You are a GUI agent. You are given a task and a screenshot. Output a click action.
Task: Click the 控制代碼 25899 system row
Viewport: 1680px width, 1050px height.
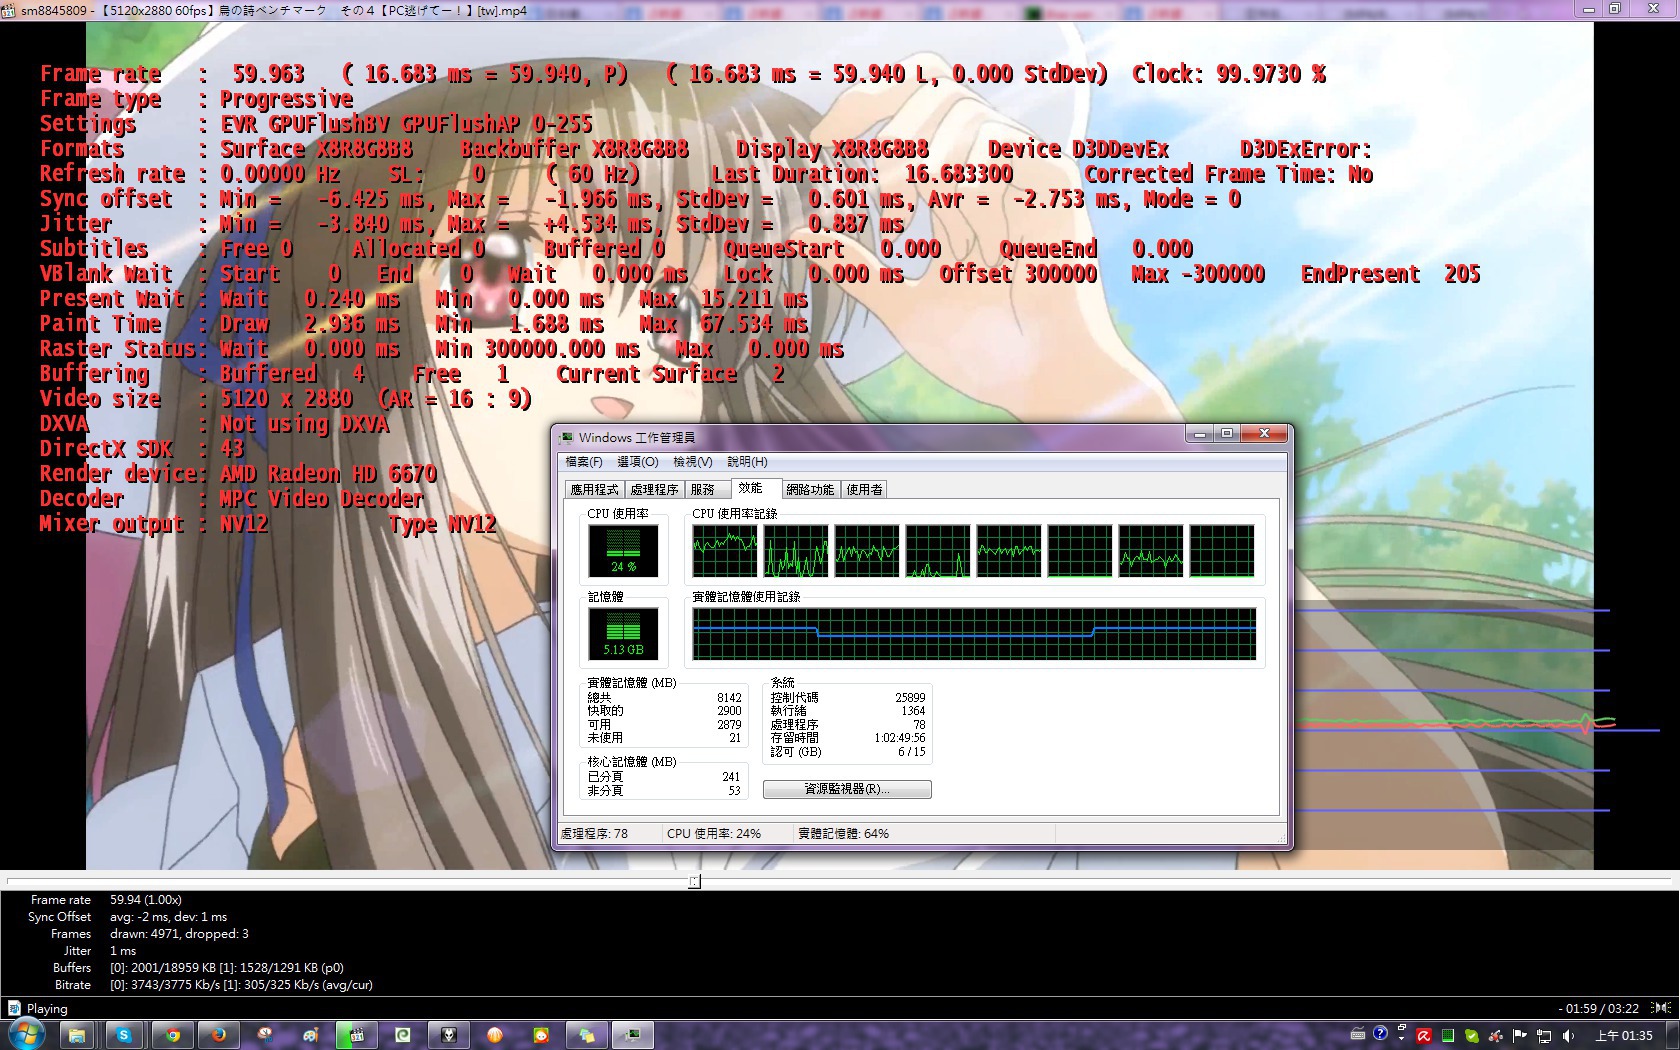(x=848, y=698)
